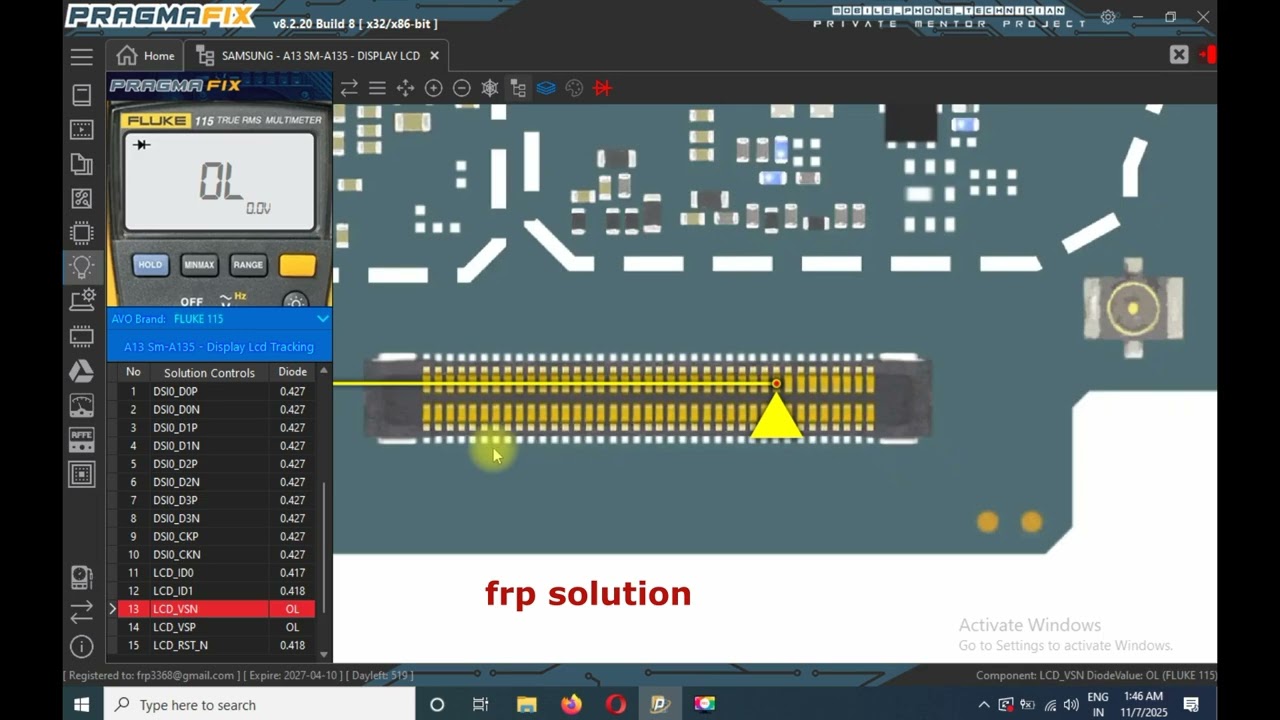The width and height of the screenshot is (1280, 720).
Task: Open the Google Drive sidebar icon
Action: (82, 371)
